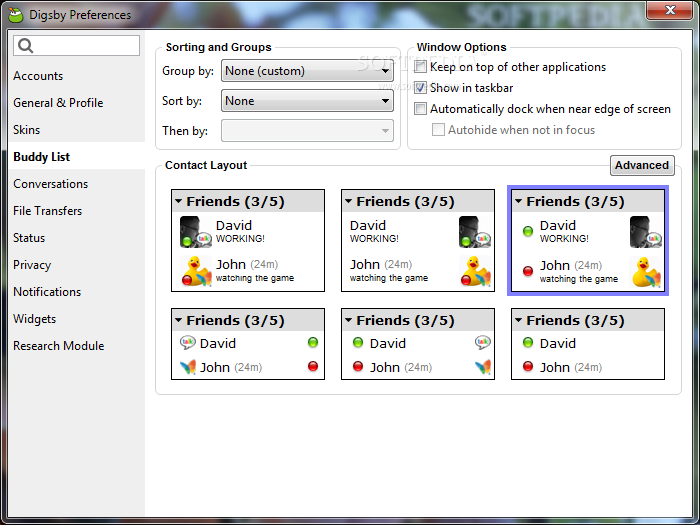Image resolution: width=700 pixels, height=525 pixels.
Task: Click 'watching the game' in the highlighted layout
Action: (579, 279)
